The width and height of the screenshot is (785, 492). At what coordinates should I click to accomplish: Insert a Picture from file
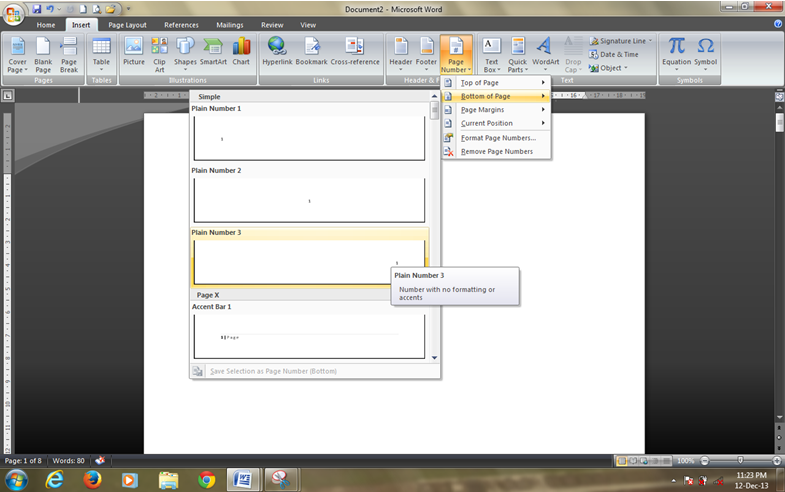click(x=134, y=52)
